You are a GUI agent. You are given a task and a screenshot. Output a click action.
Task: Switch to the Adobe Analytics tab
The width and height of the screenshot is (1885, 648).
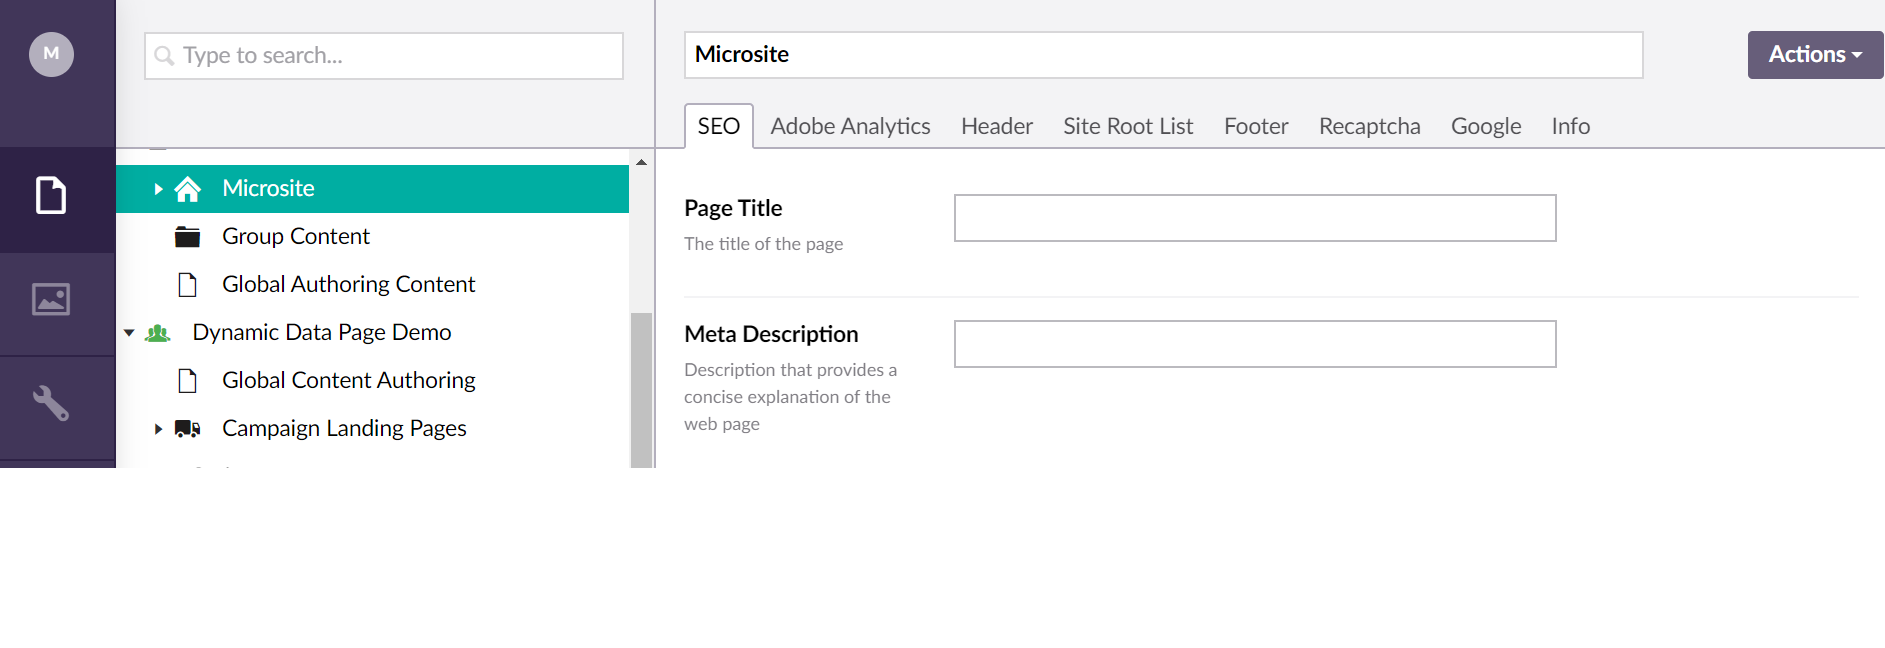coord(850,127)
